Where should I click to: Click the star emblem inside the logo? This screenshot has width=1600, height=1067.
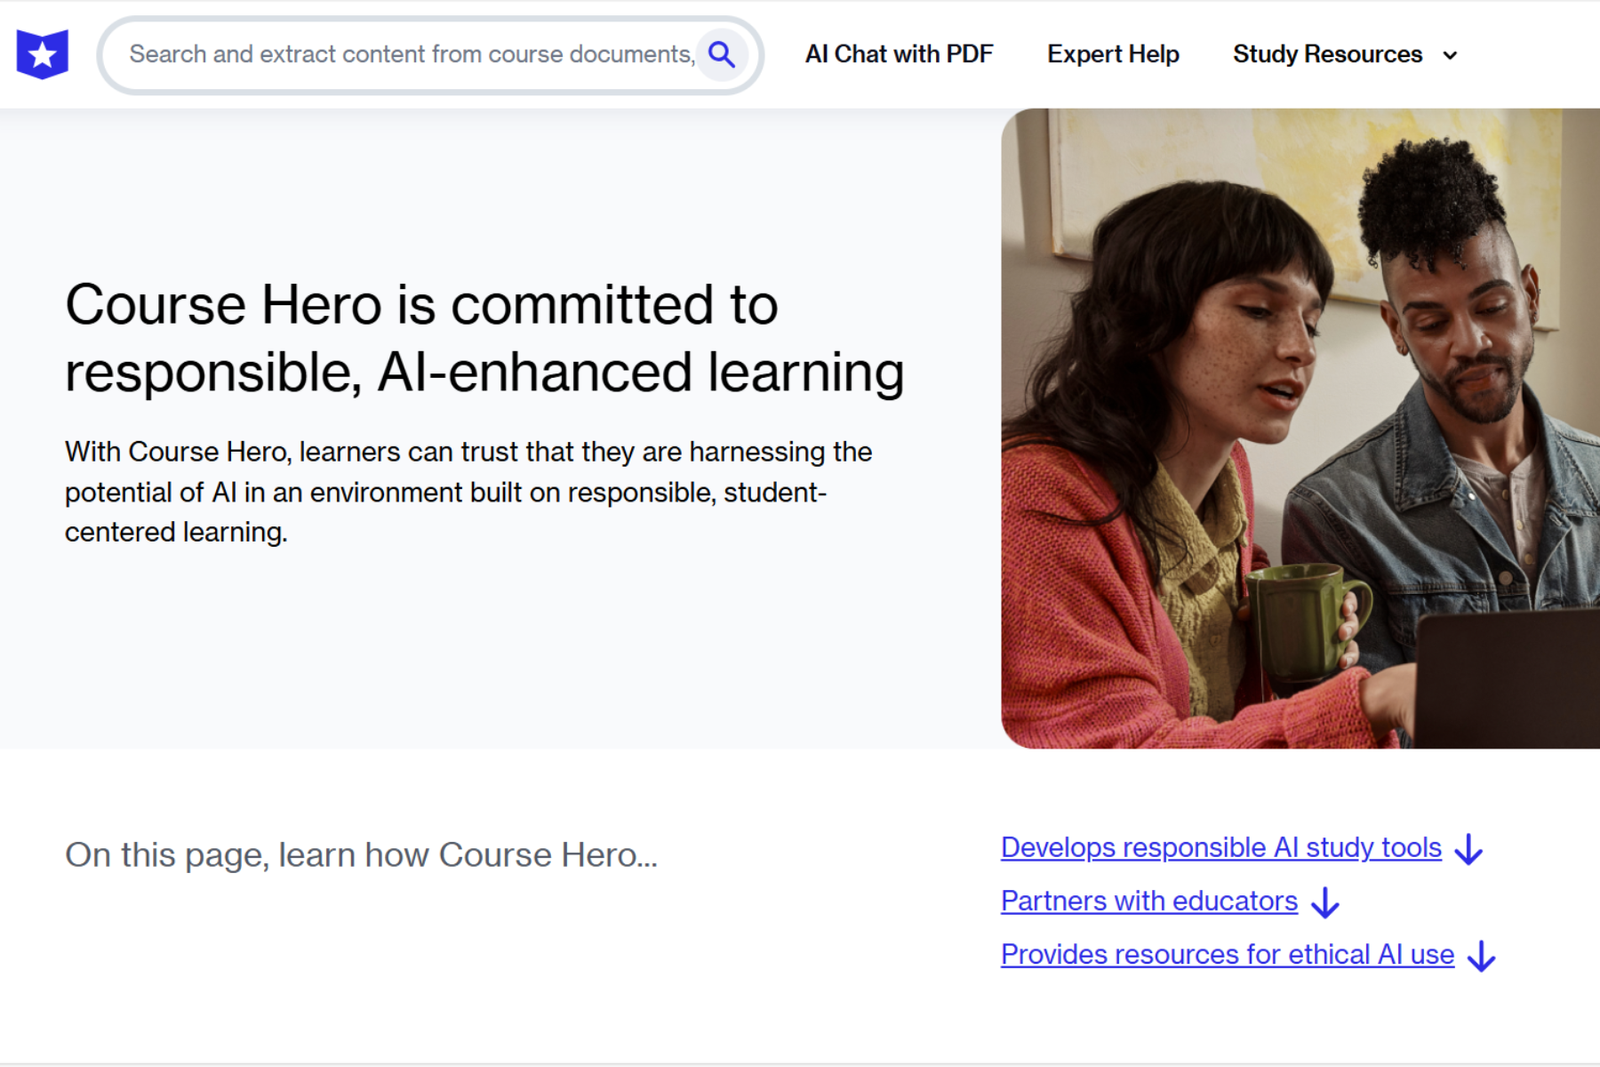(42, 54)
